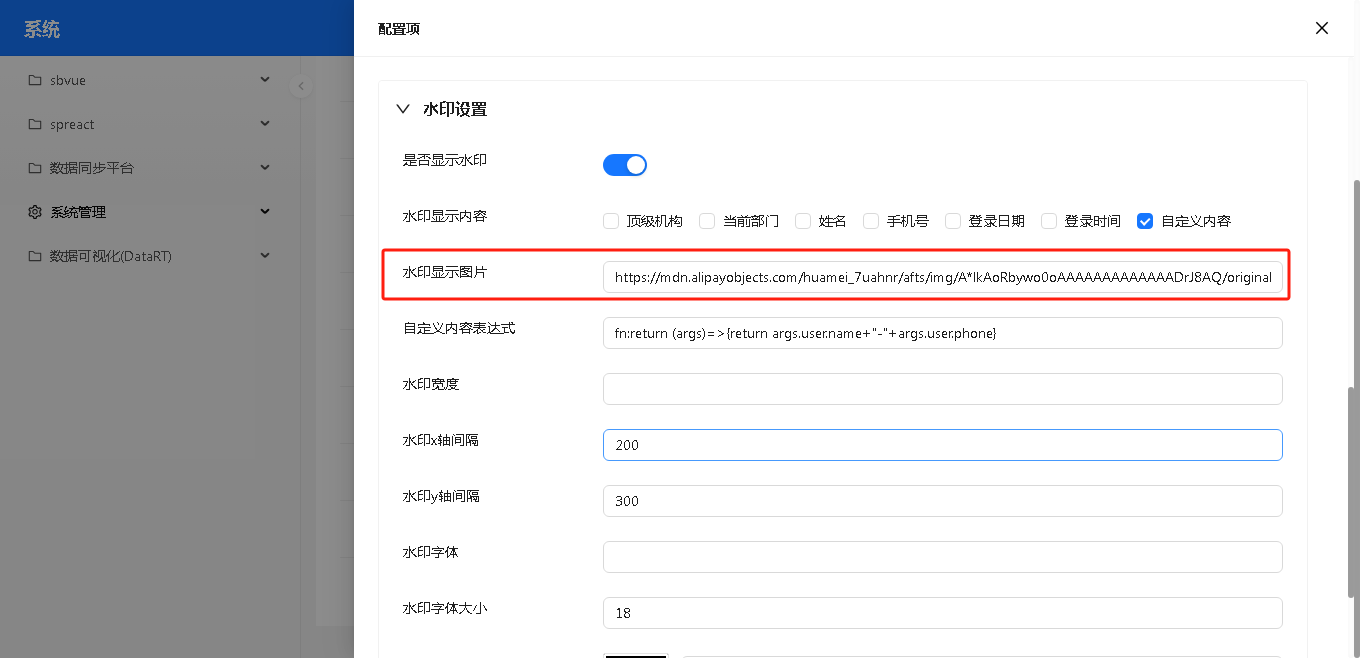Screen dimensions: 1360x658
Task: Click the 数据同步平台 folder icon
Action: 35,168
